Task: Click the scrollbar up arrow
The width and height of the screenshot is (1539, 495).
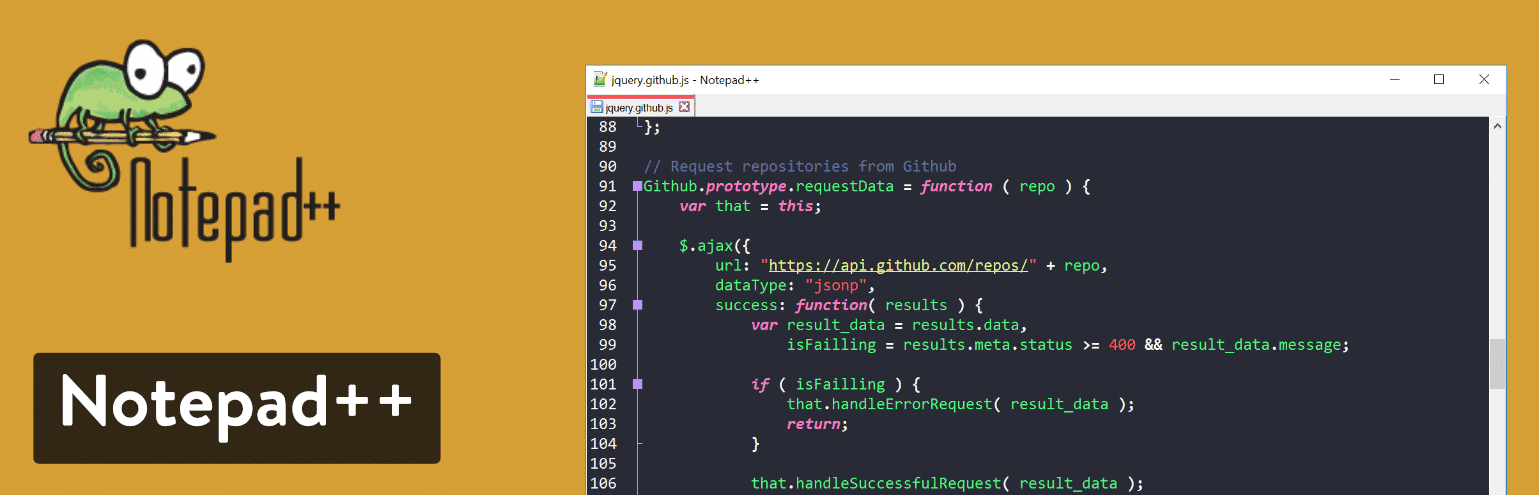Action: pyautogui.click(x=1497, y=127)
